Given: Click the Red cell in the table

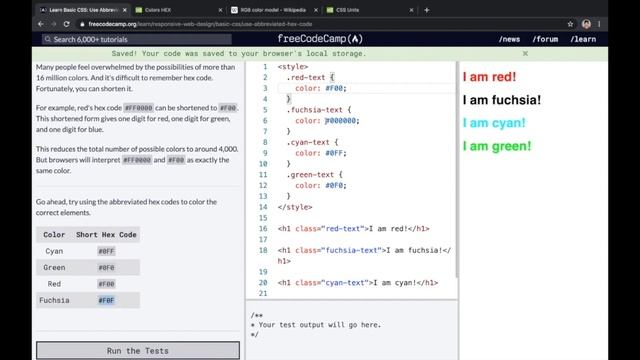Looking at the screenshot, I should pyautogui.click(x=54, y=284).
